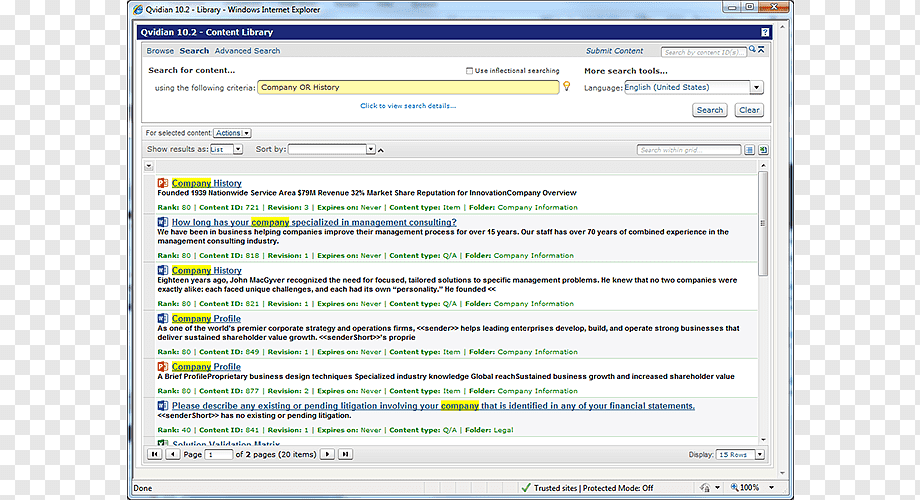Image resolution: width=920 pixels, height=500 pixels.
Task: Go to the previous results page
Action: 172,454
